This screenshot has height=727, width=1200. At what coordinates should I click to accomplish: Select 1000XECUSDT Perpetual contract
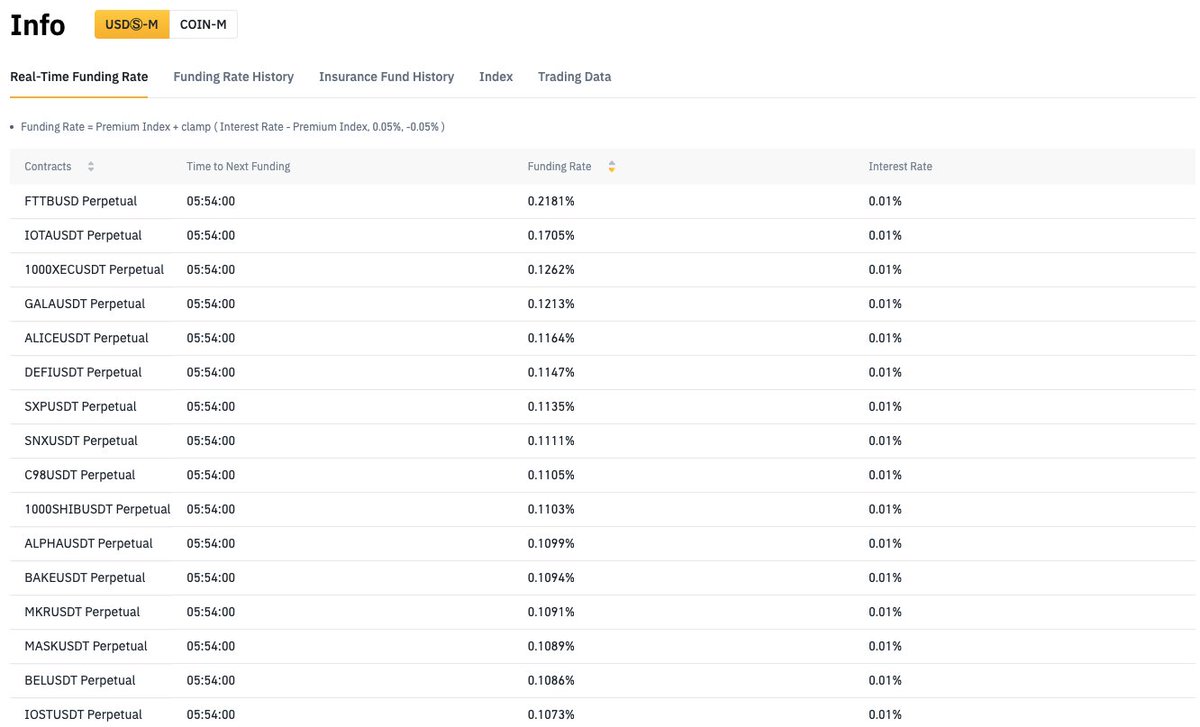pyautogui.click(x=94, y=269)
